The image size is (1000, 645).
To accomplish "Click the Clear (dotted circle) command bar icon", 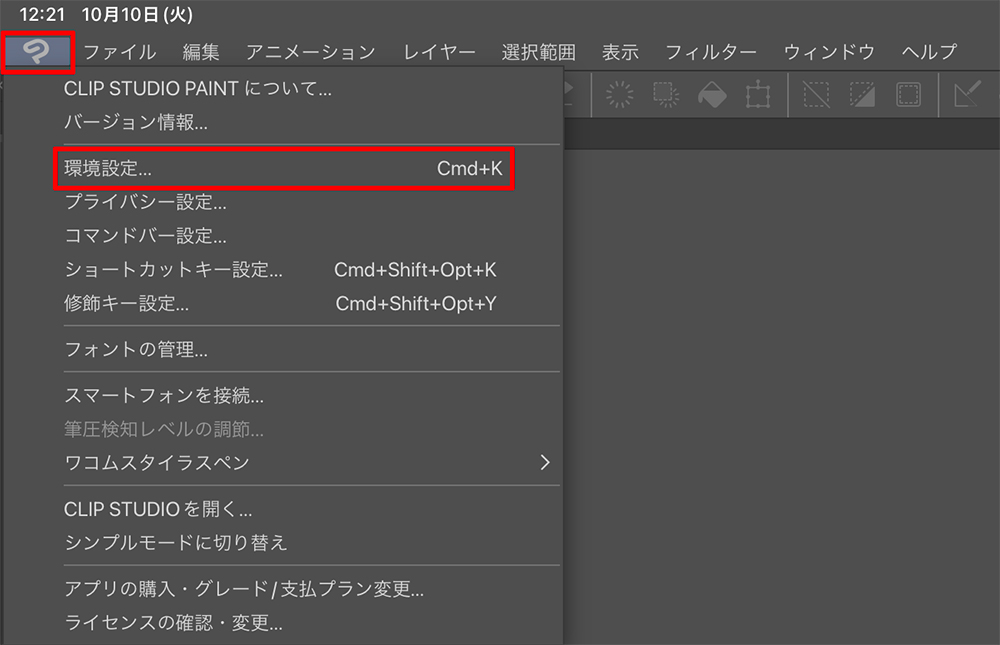I will point(620,95).
